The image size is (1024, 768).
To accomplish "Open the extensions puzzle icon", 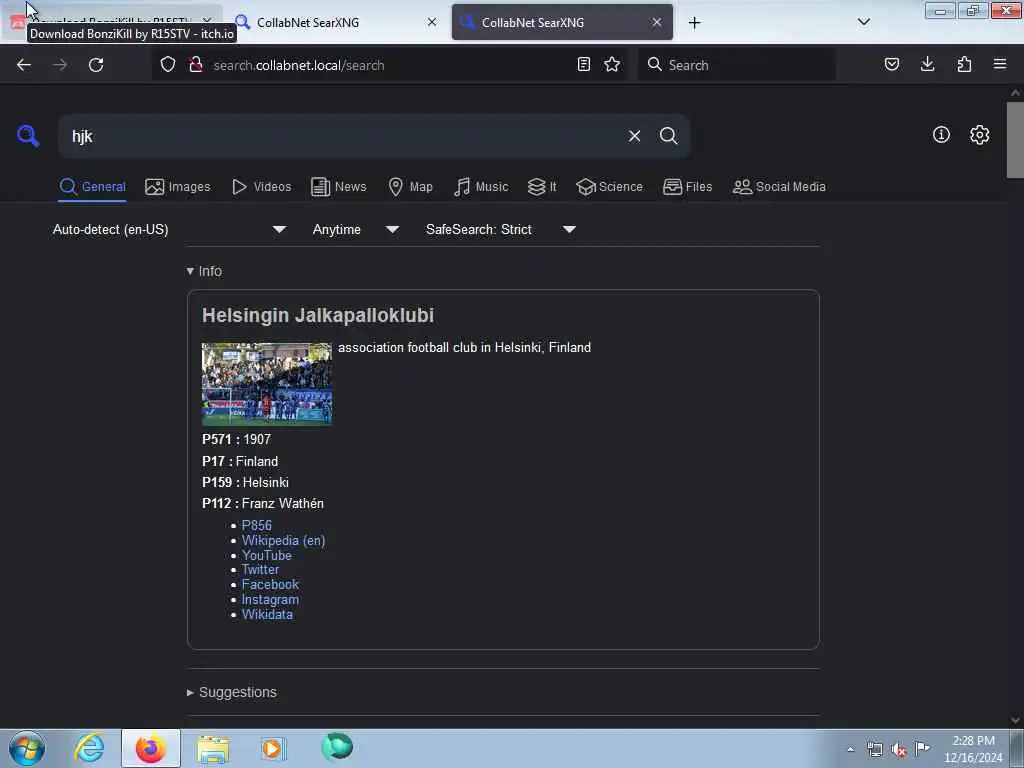I will pos(964,64).
